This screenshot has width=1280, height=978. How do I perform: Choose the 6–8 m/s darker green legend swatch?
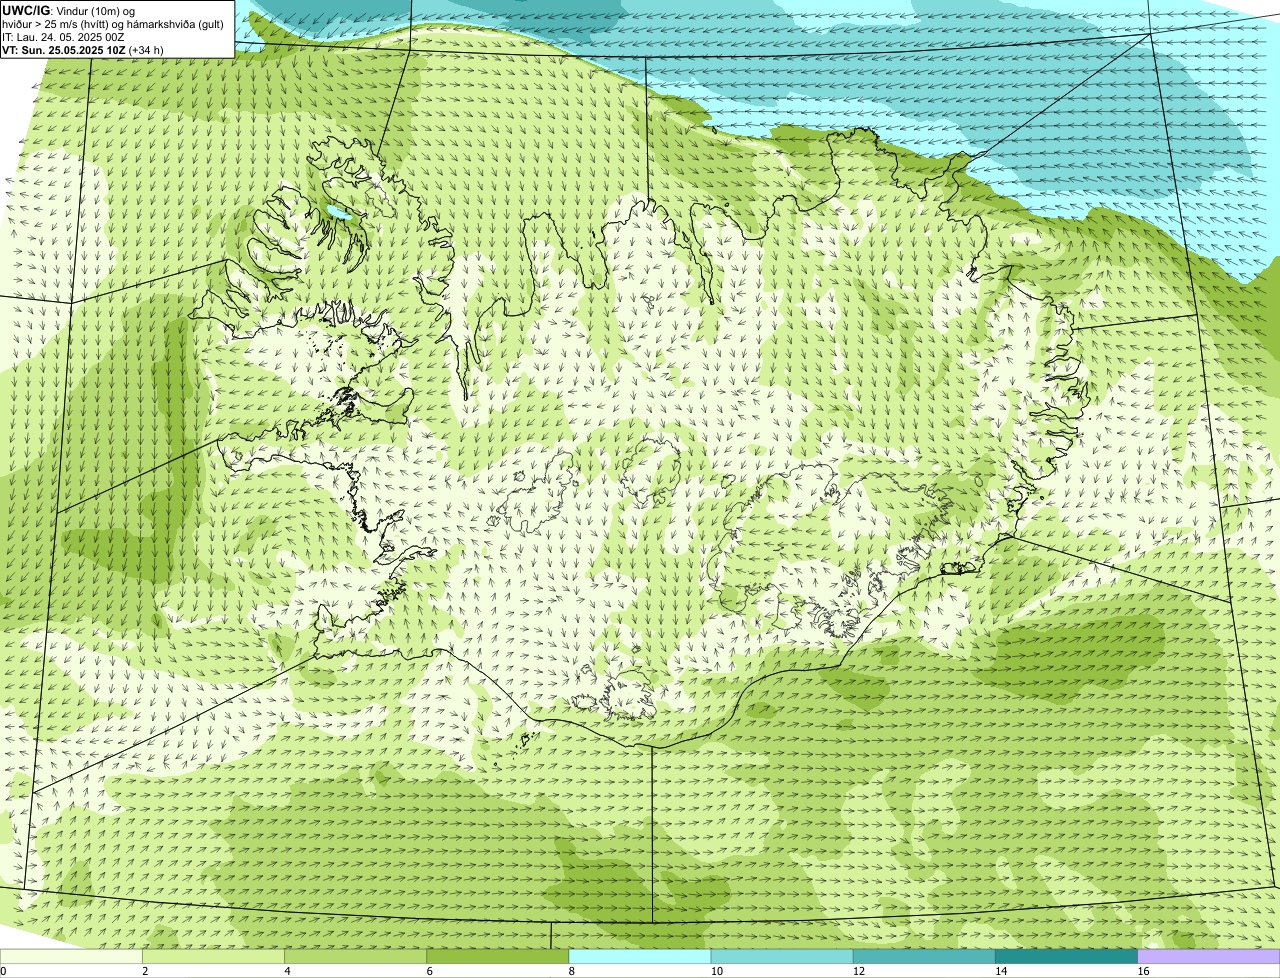pos(498,956)
